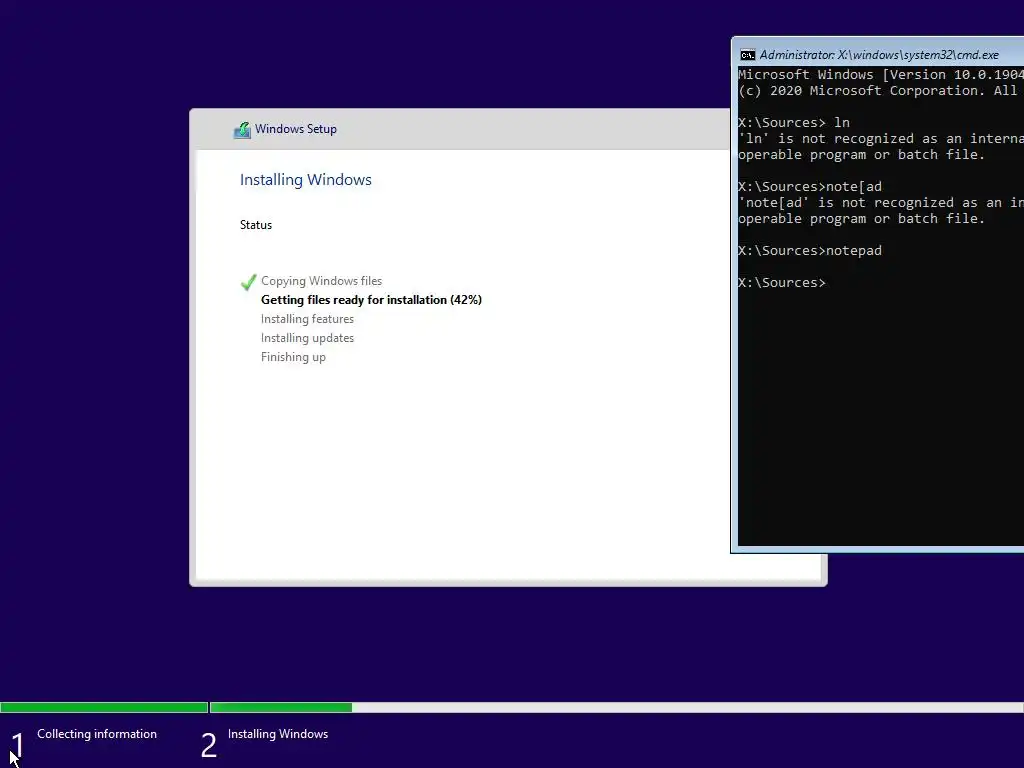Click the Copying Windows files status line
1024x768 pixels.
pyautogui.click(x=321, y=281)
